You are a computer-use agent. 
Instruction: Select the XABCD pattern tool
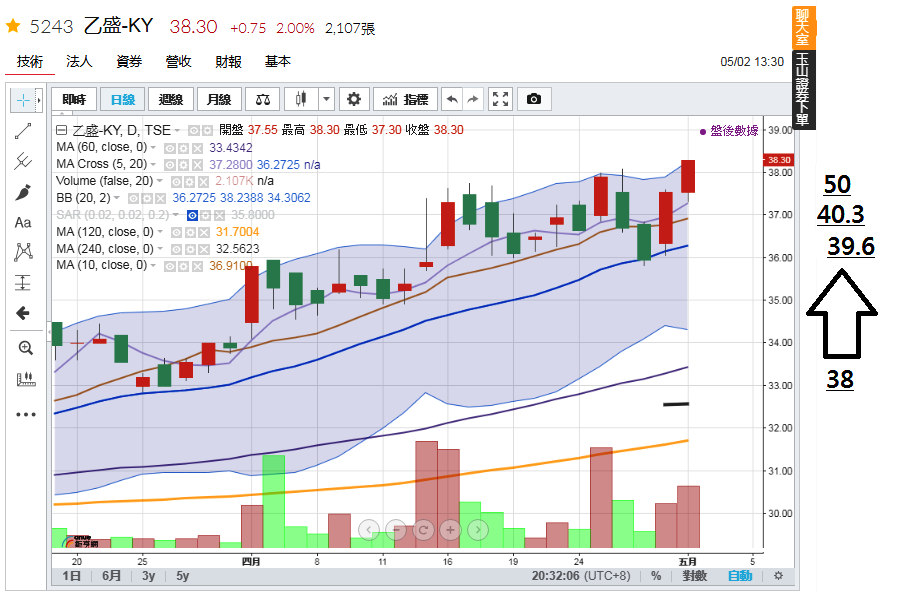click(x=23, y=252)
